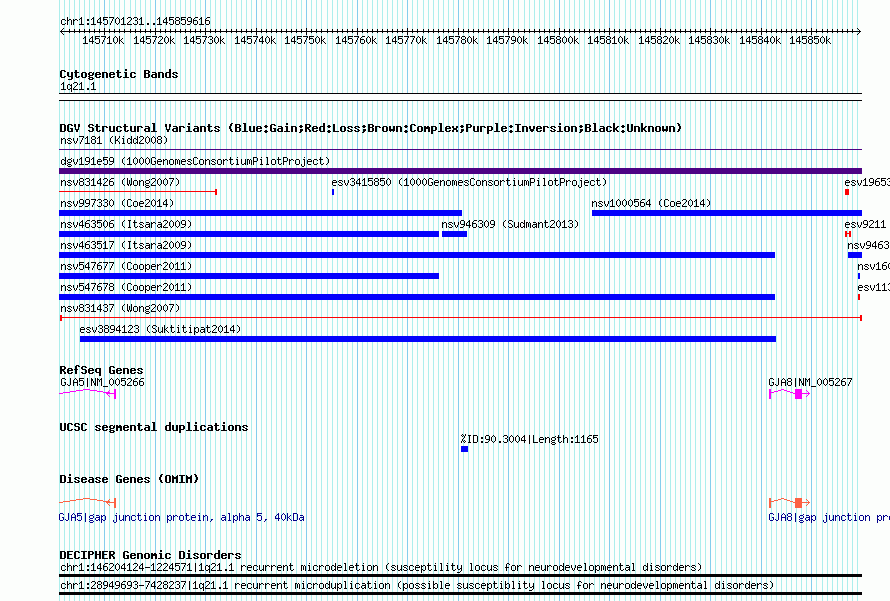The height and width of the screenshot is (601, 890).
Task: Select the red esv9211 marker at right edge
Action: point(848,234)
